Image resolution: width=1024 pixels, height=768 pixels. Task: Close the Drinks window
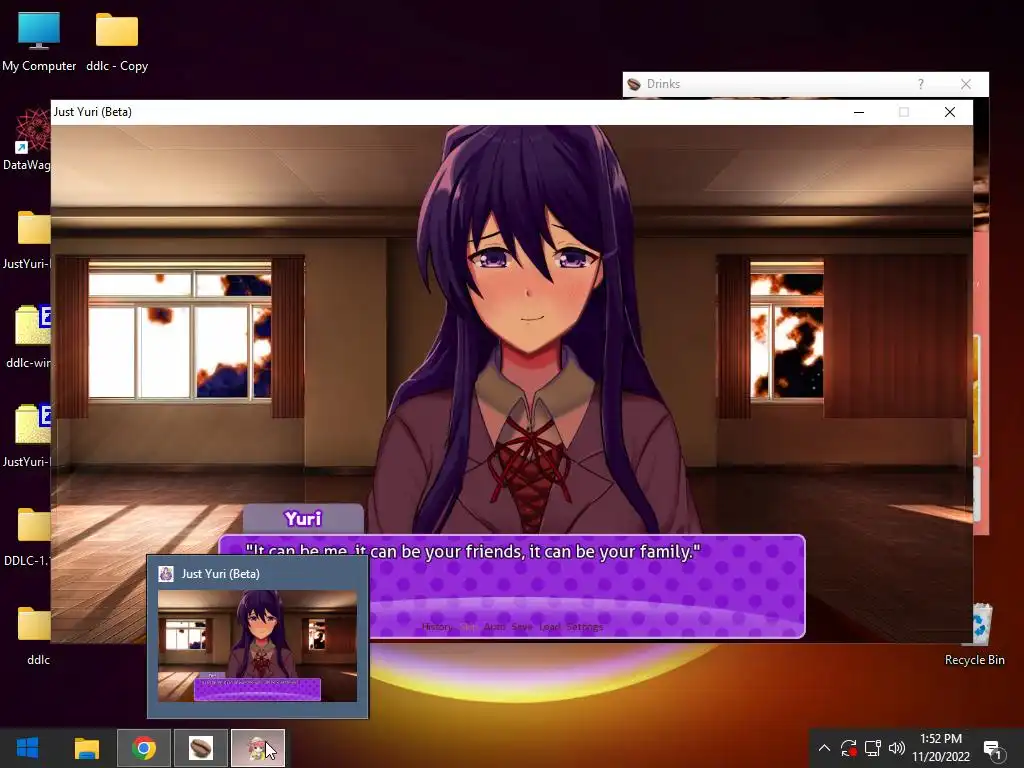tap(966, 84)
